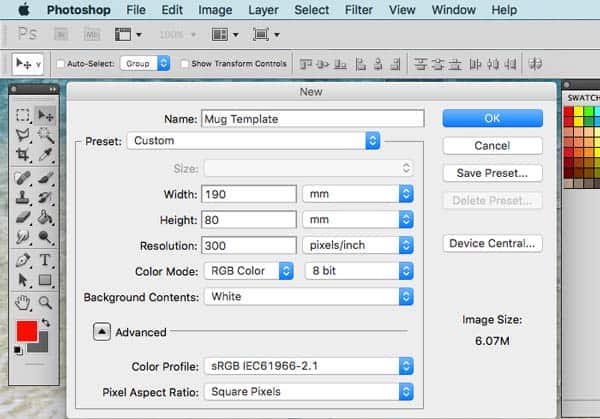The width and height of the screenshot is (600, 419).
Task: Select the Hand tool
Action: 23,303
